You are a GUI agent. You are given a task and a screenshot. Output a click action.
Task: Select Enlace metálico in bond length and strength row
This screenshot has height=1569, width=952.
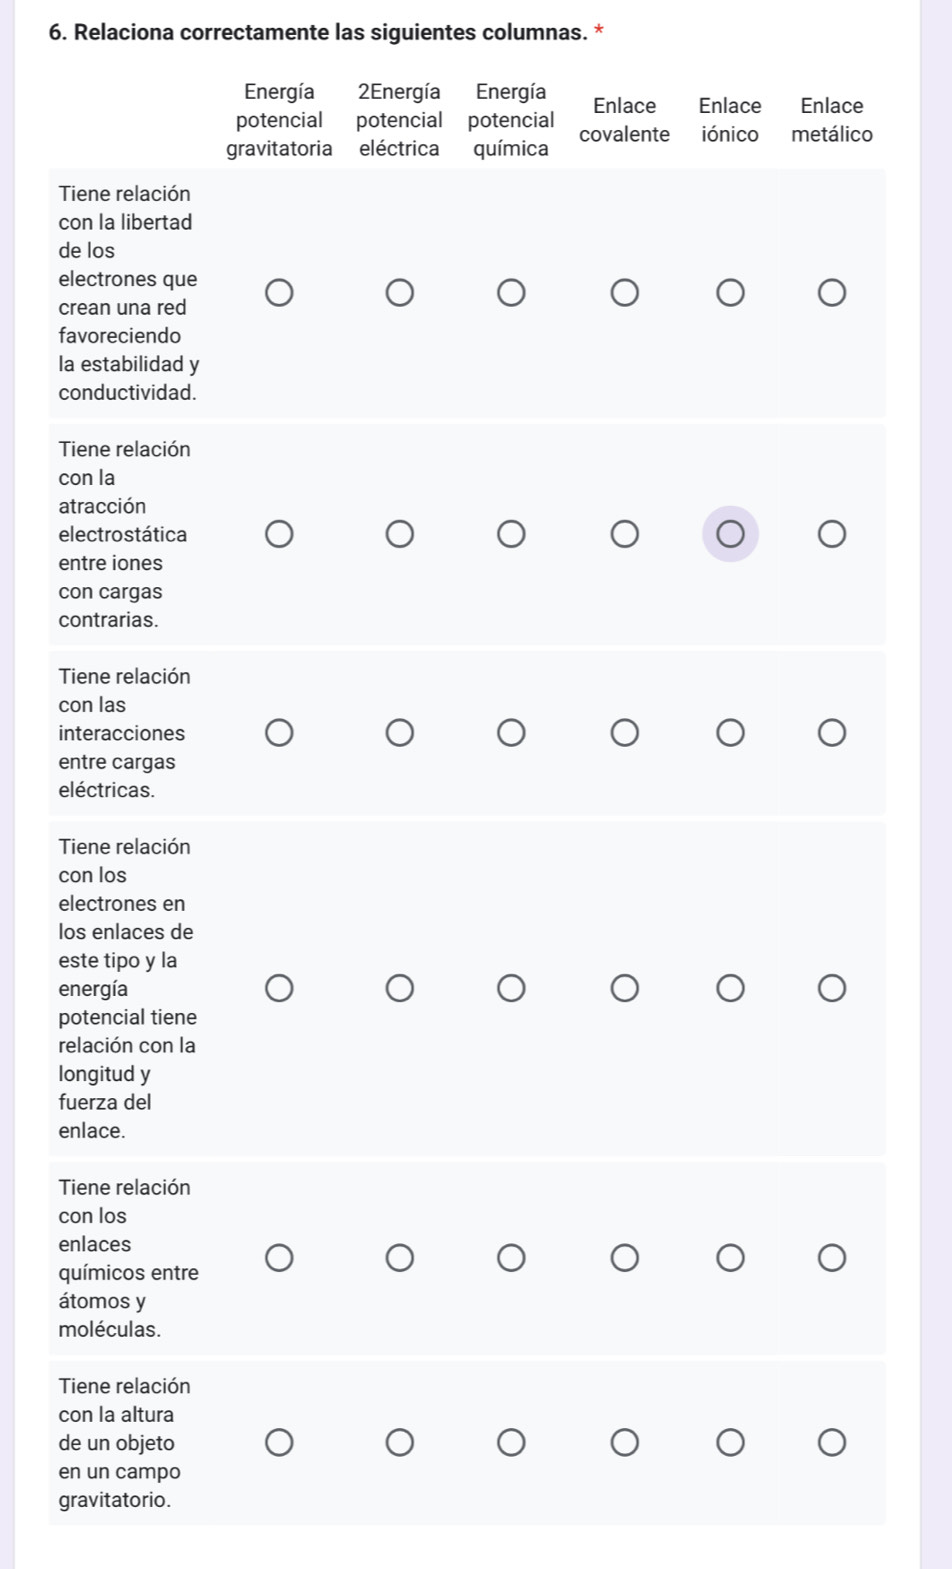coord(831,989)
